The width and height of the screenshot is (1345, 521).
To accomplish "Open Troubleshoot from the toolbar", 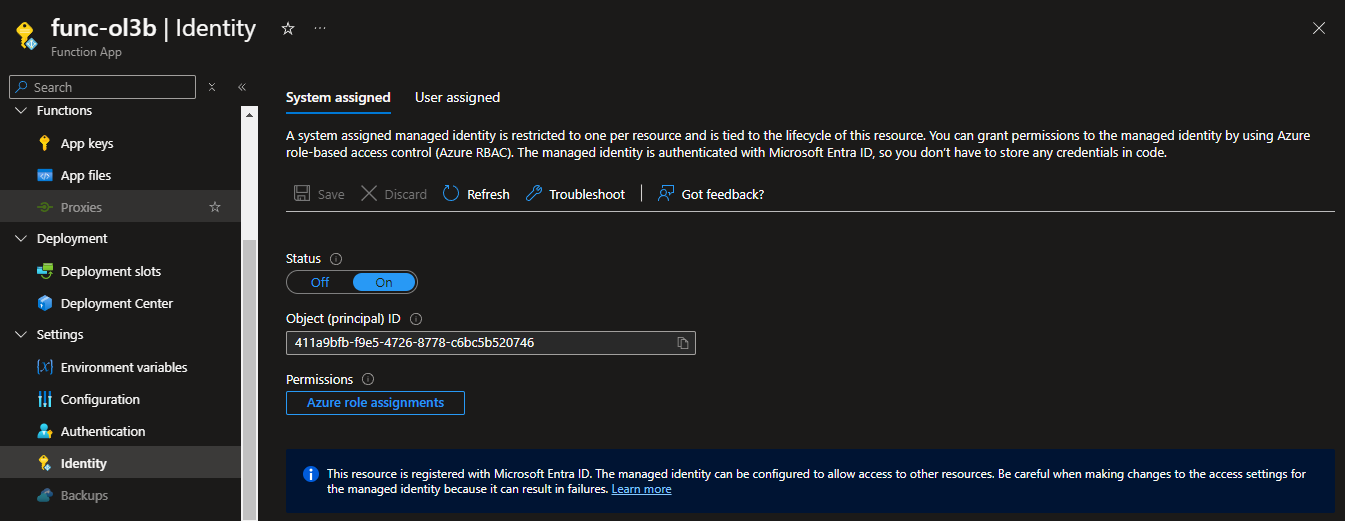I will pyautogui.click(x=575, y=194).
